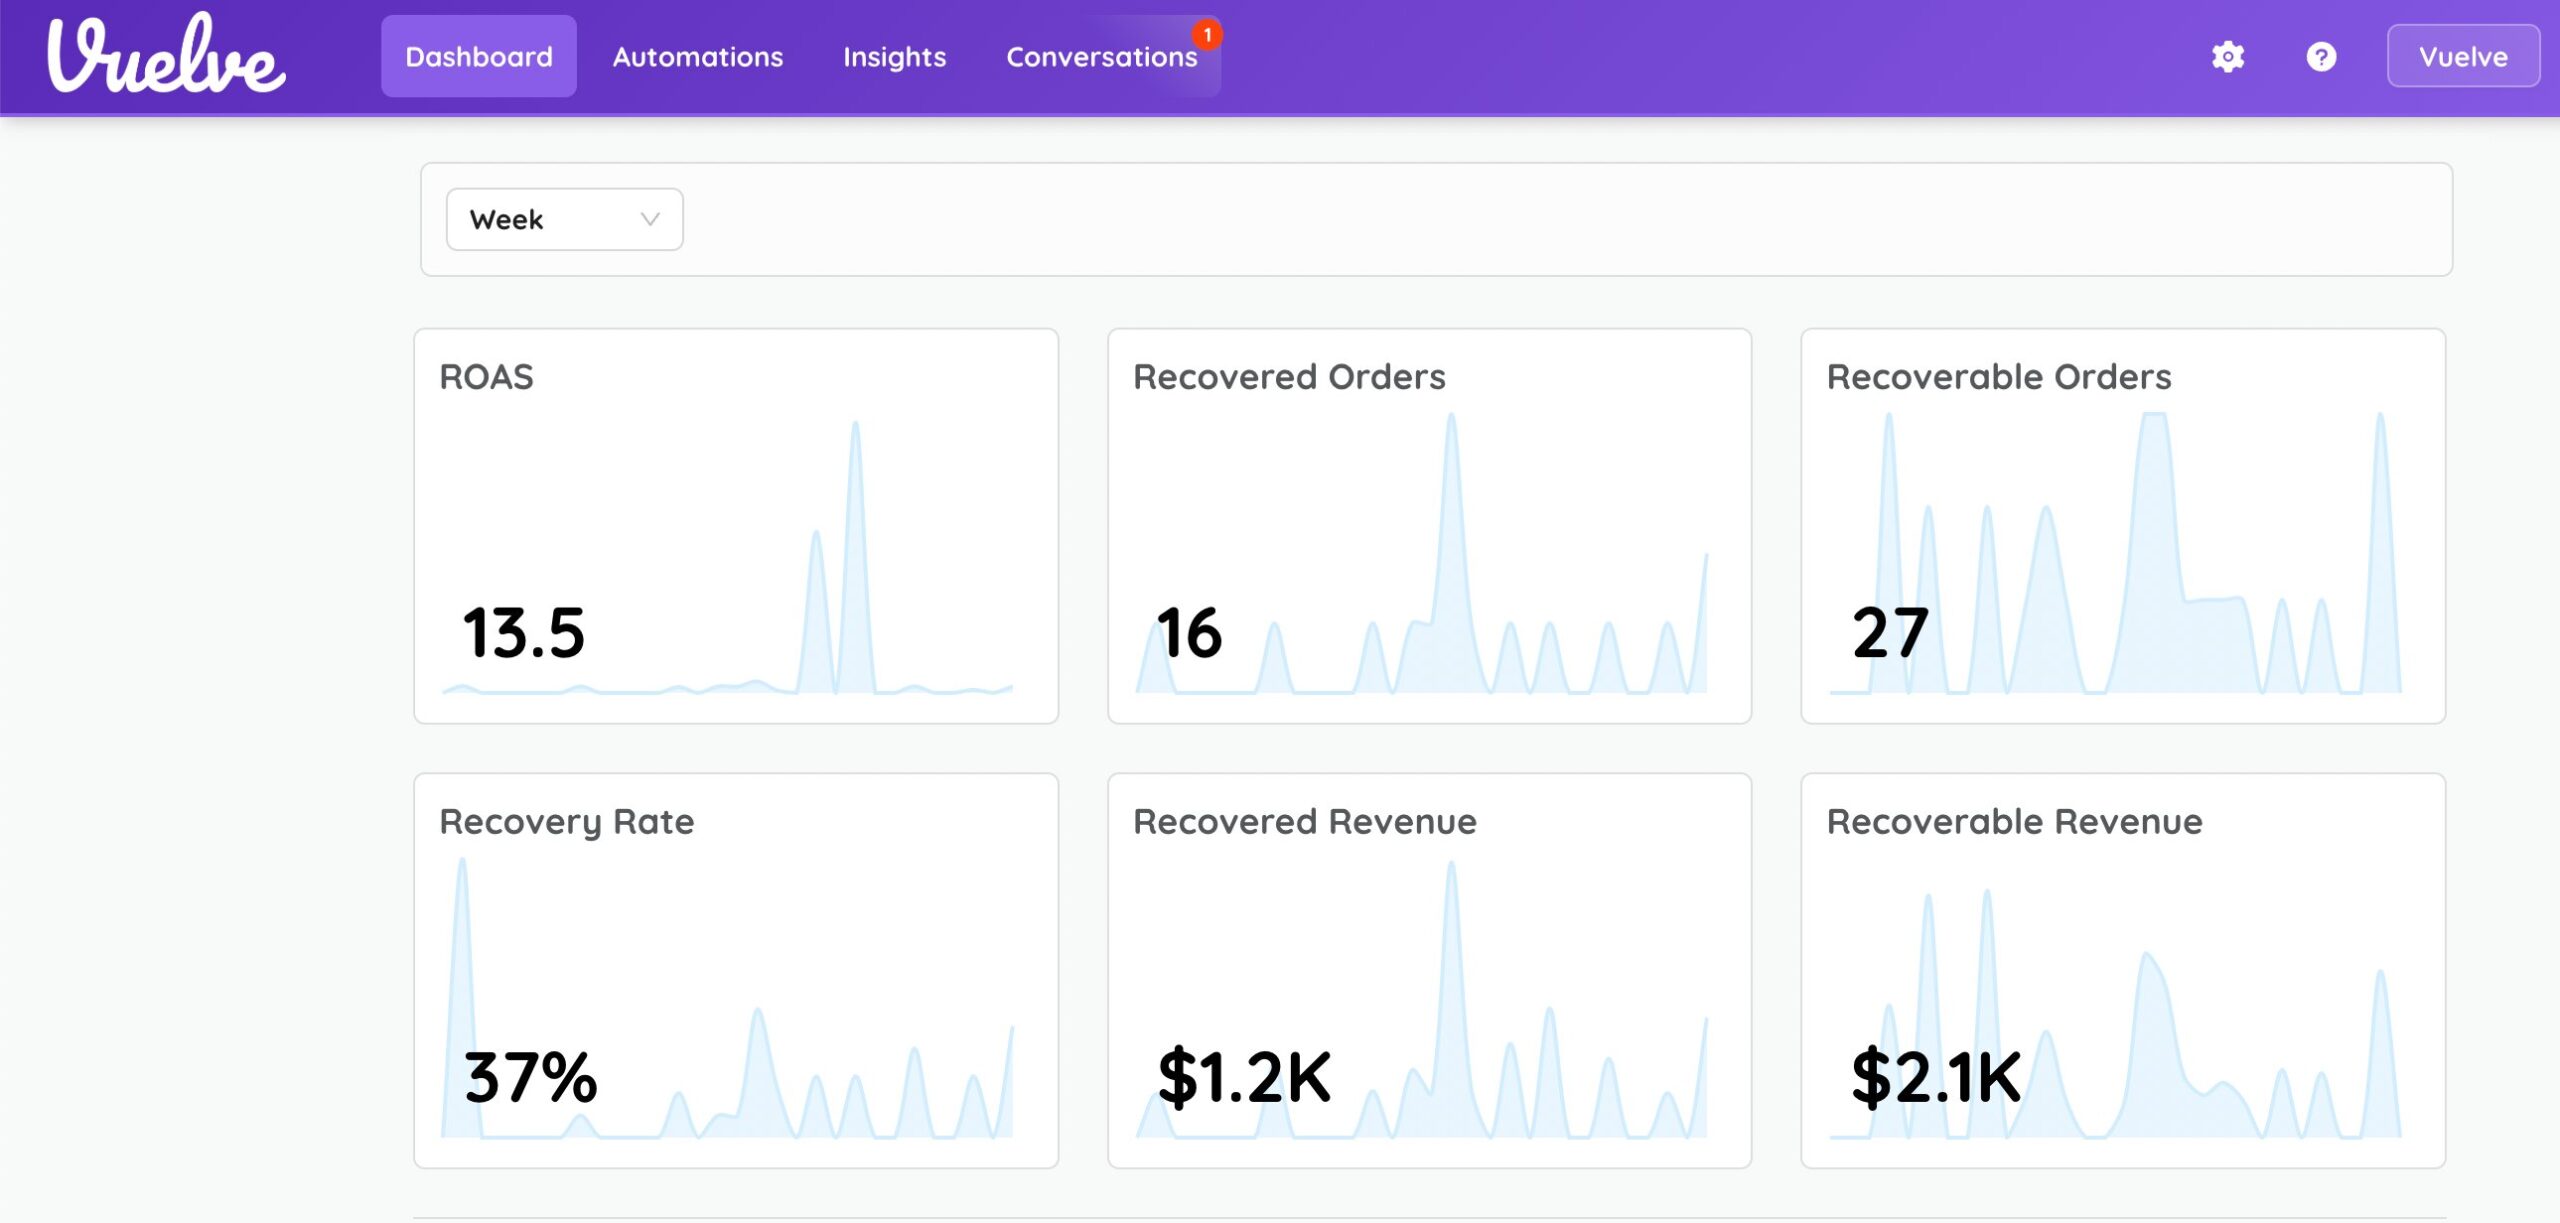Select the ROAS metric card
2560x1223 pixels.
tap(736, 525)
